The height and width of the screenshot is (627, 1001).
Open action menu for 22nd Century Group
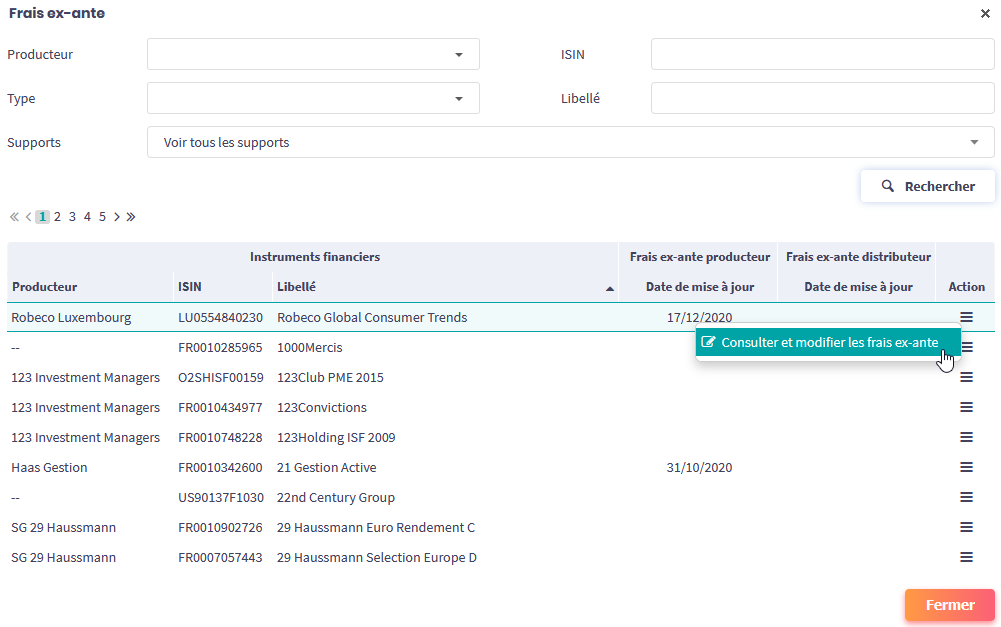966,498
